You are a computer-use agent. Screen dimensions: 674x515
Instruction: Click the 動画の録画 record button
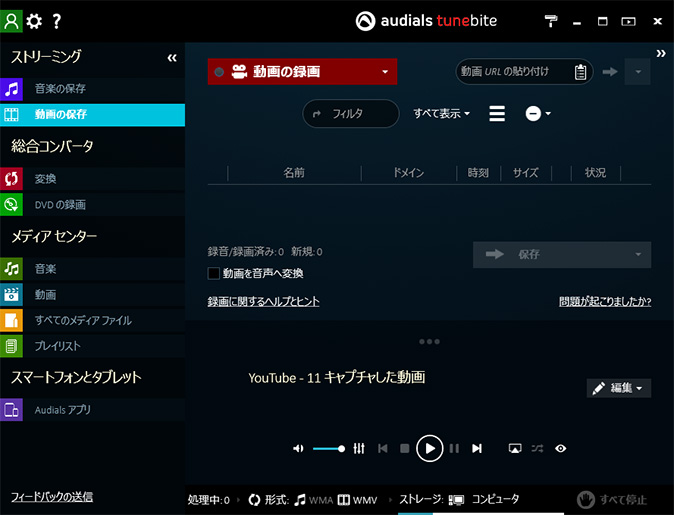pos(302,72)
